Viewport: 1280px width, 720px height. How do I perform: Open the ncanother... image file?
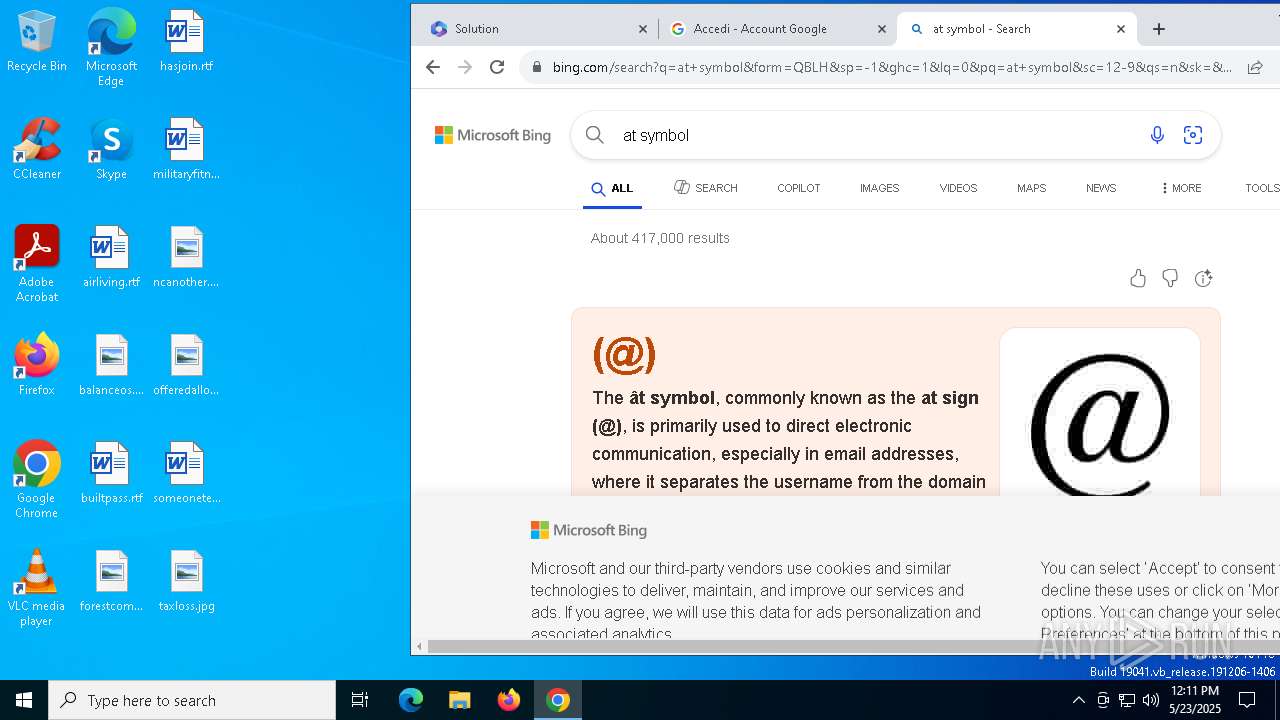pos(186,258)
